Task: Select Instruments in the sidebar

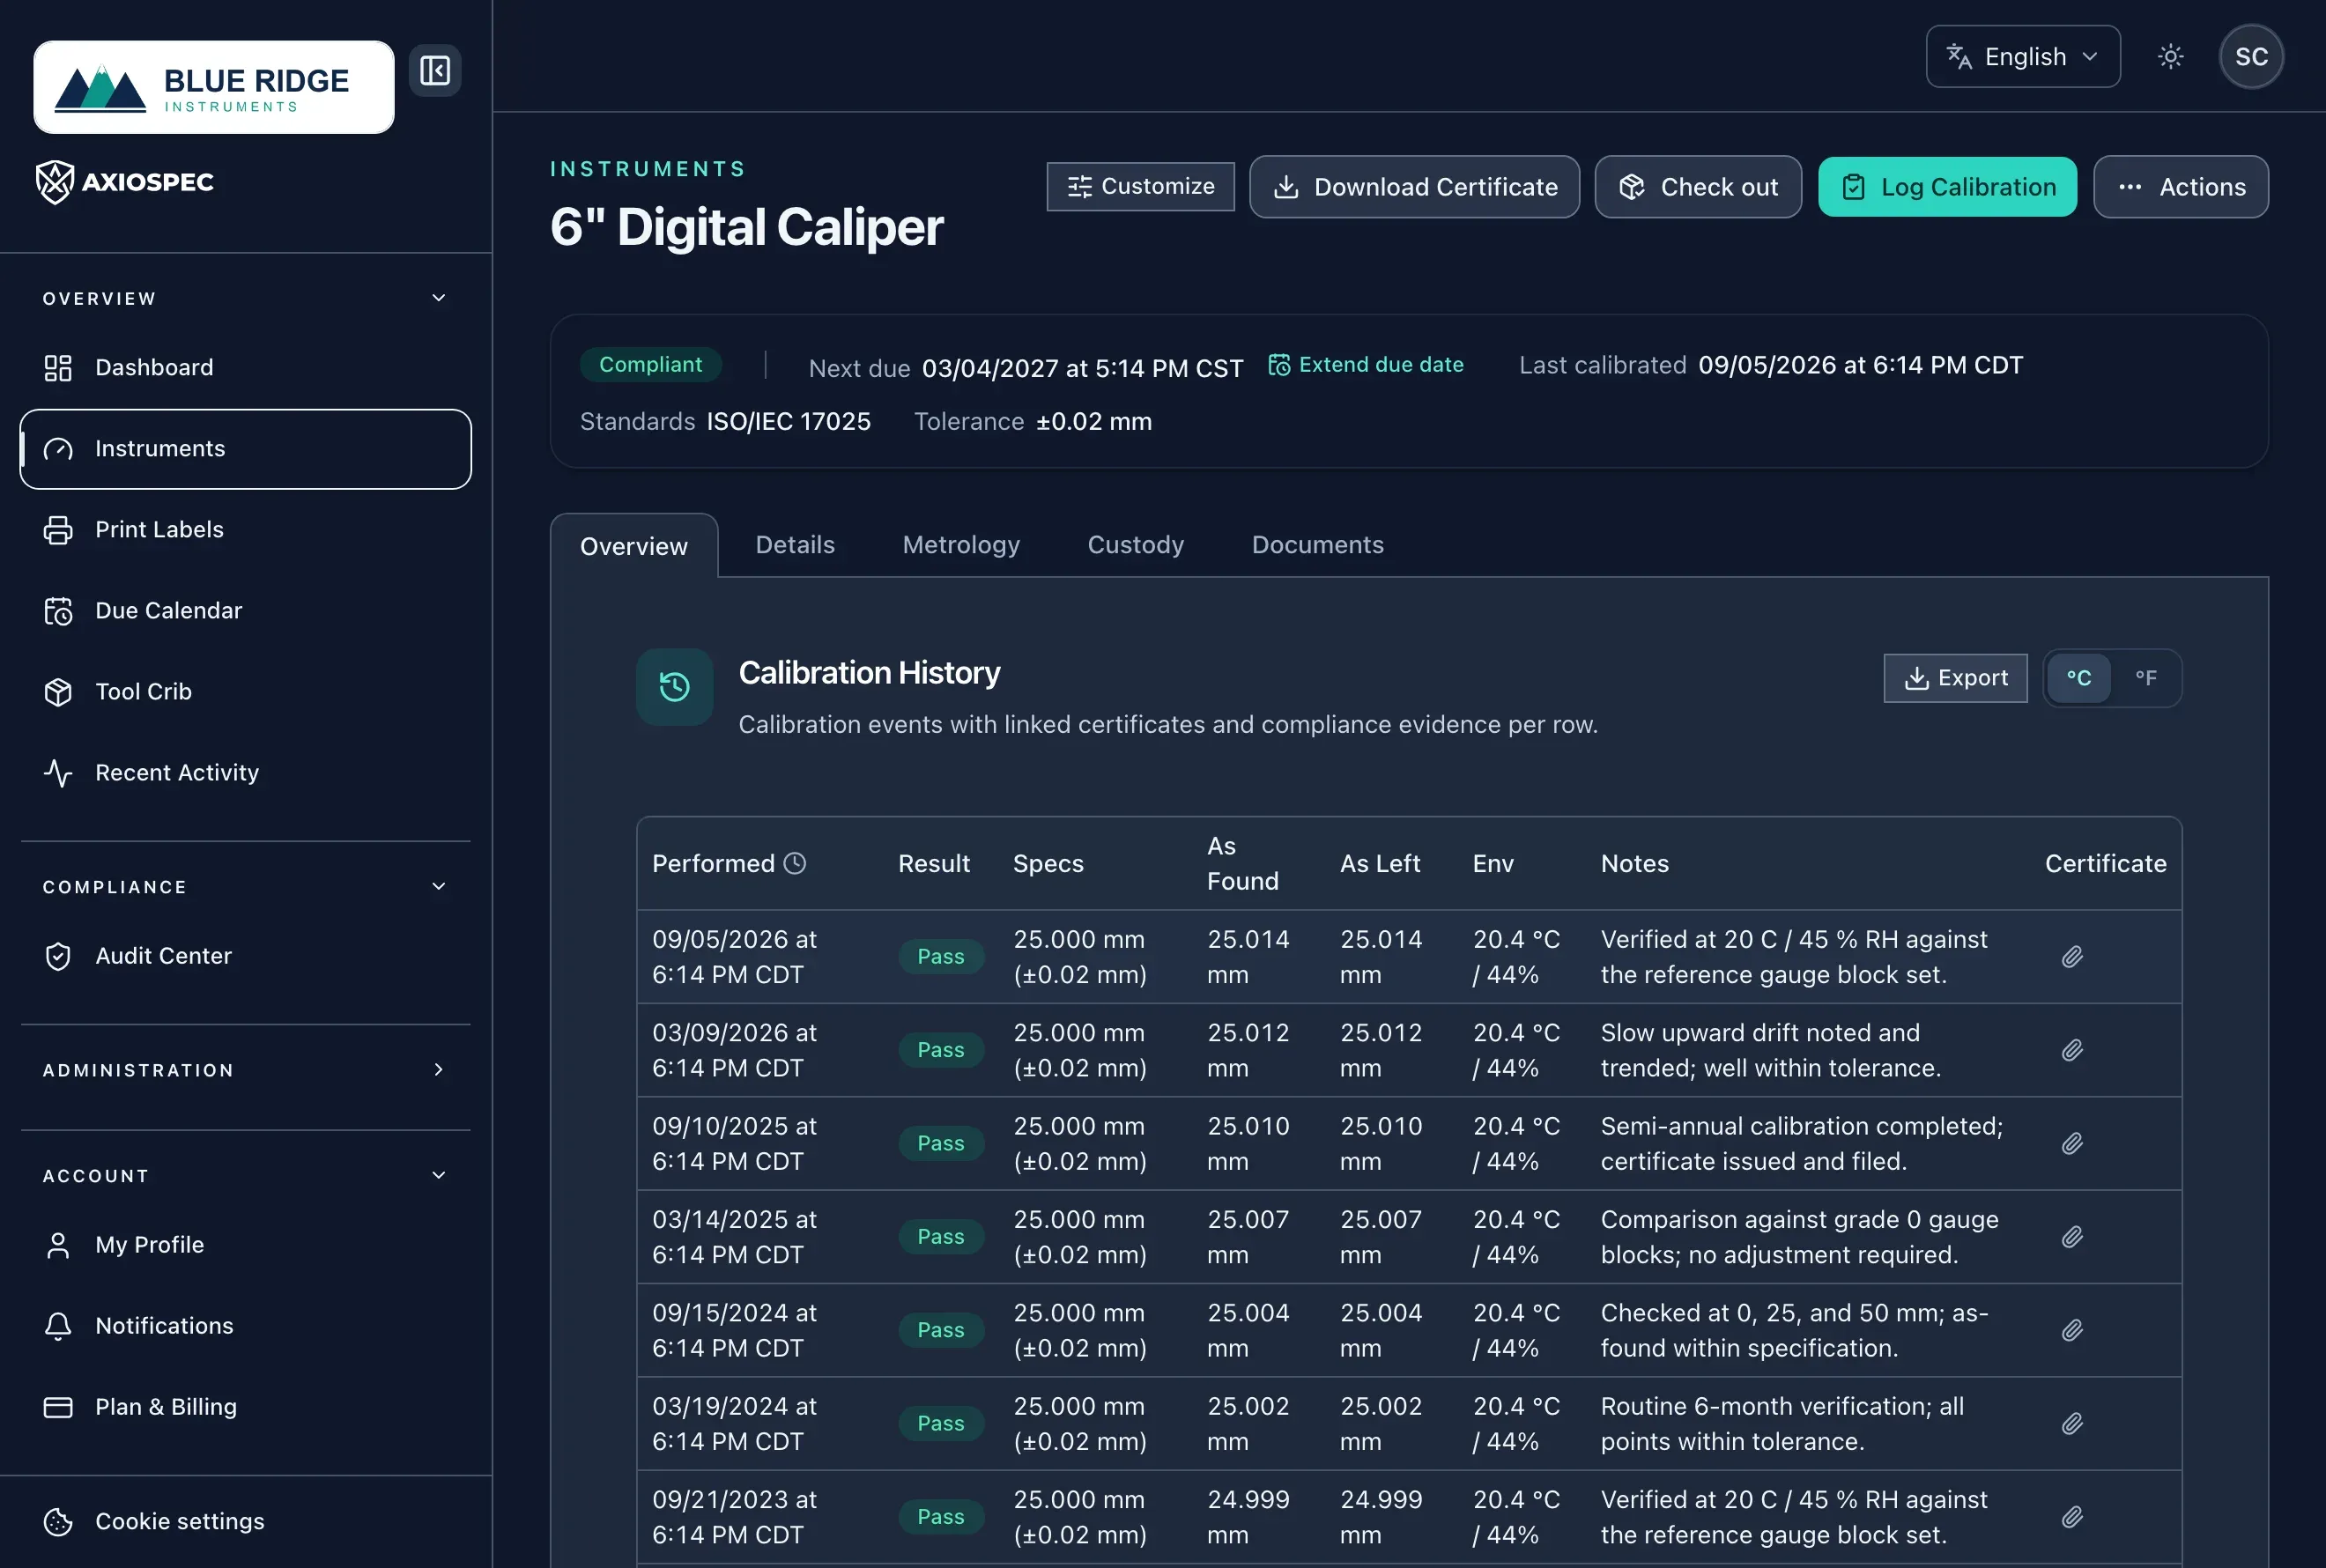Action: (x=245, y=449)
